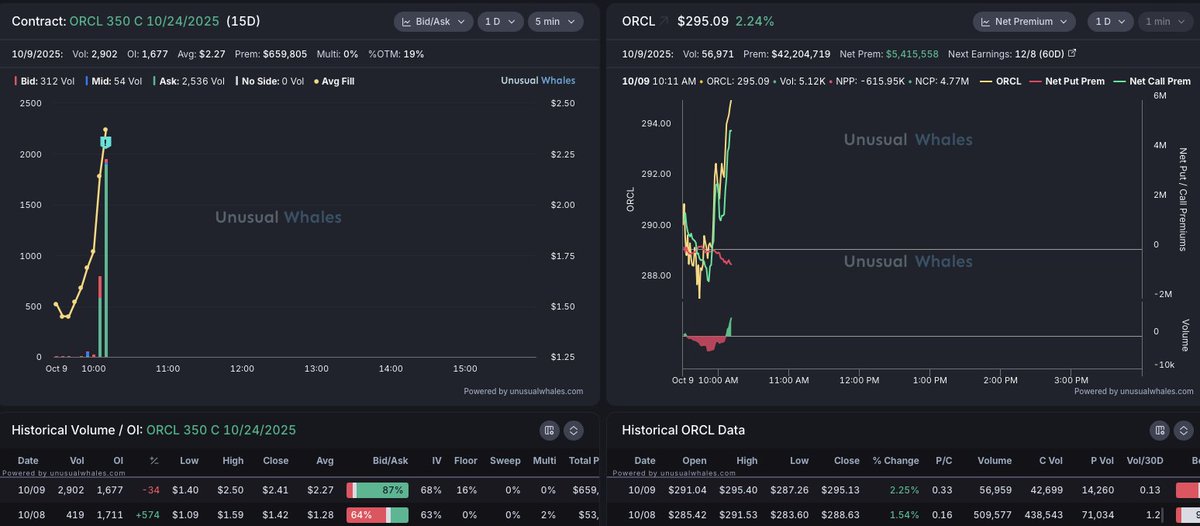Sort ORCL data table by % Change
The height and width of the screenshot is (526, 1200).
tap(894, 461)
